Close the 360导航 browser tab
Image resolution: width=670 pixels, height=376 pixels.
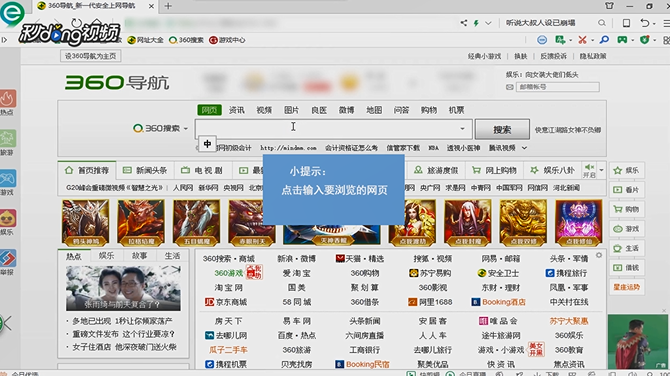[151, 6]
